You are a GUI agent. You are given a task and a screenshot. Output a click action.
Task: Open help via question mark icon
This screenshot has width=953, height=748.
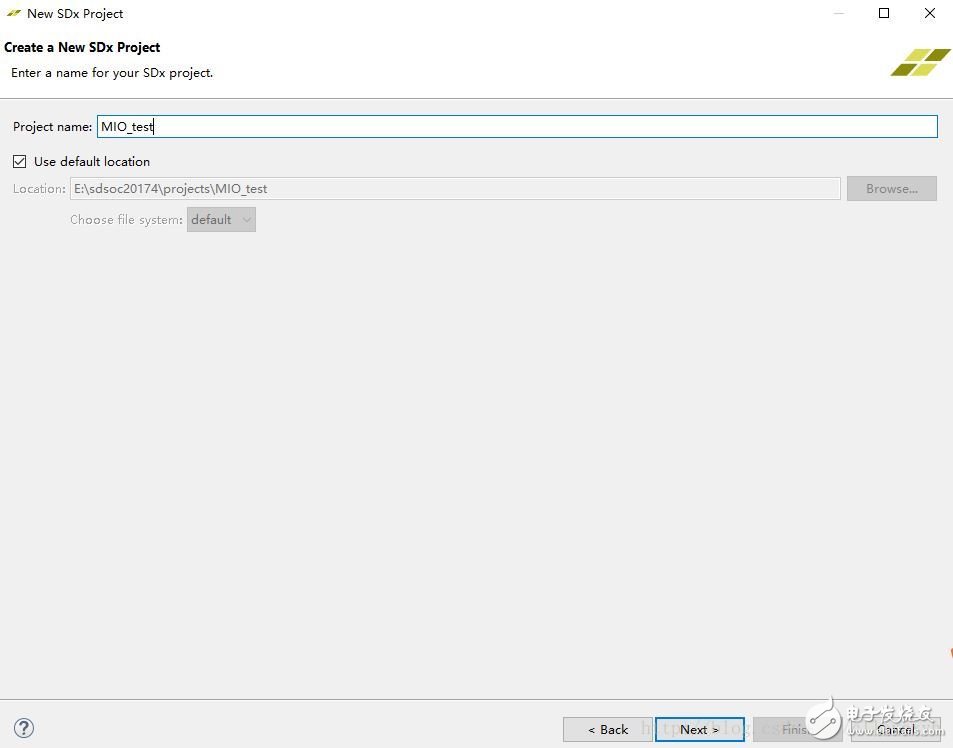[25, 728]
